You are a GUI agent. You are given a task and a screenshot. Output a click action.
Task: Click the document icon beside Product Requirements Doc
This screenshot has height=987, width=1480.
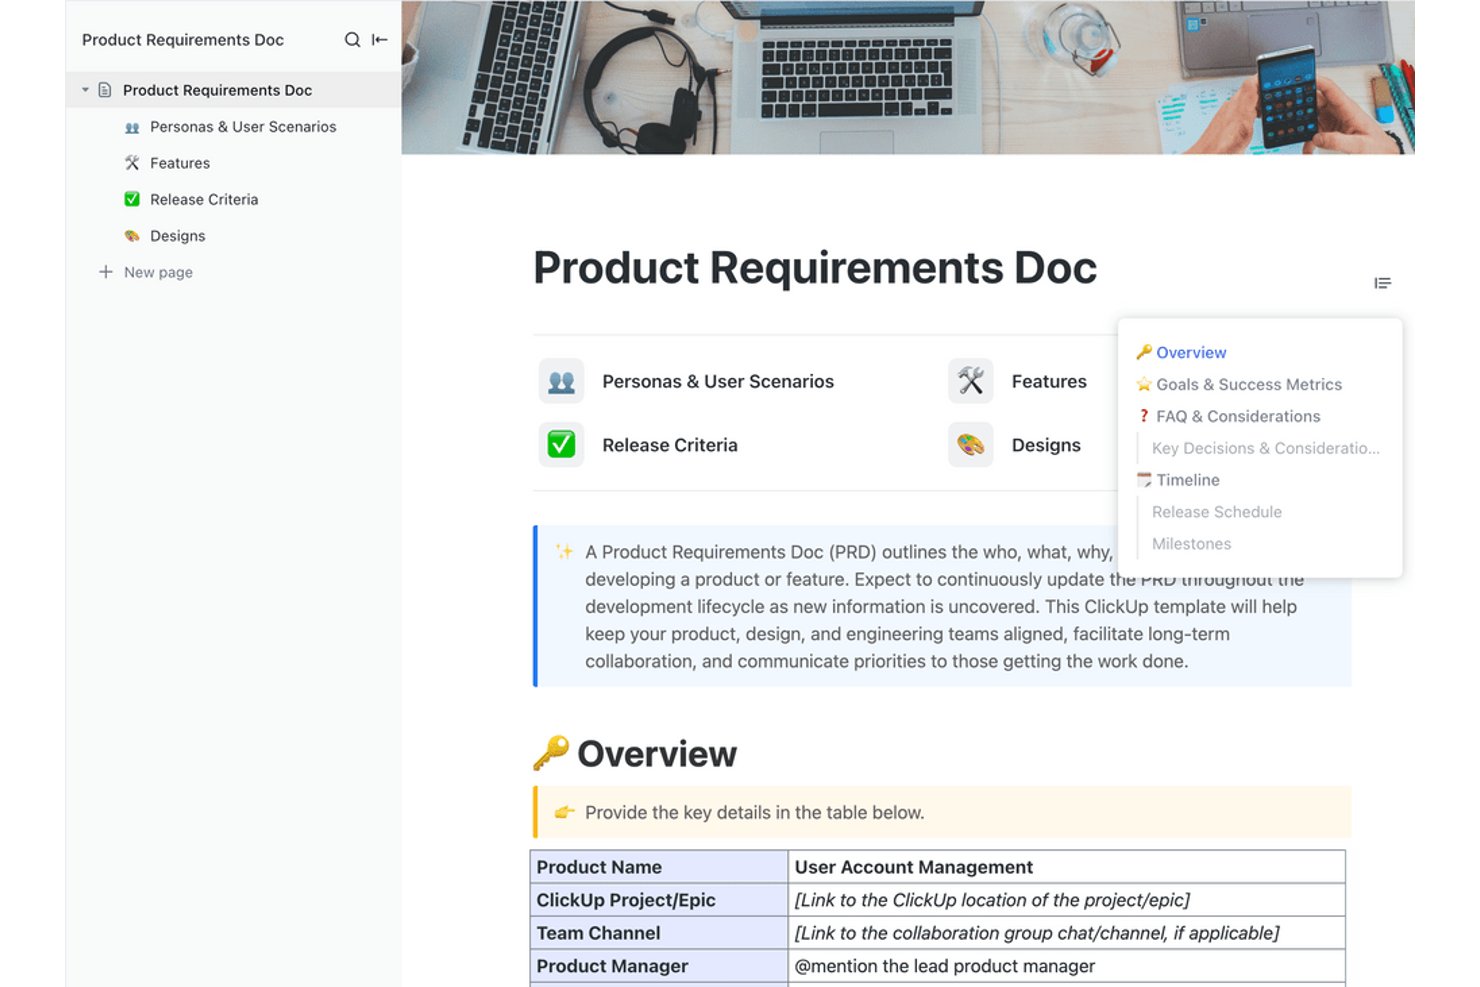tap(105, 90)
